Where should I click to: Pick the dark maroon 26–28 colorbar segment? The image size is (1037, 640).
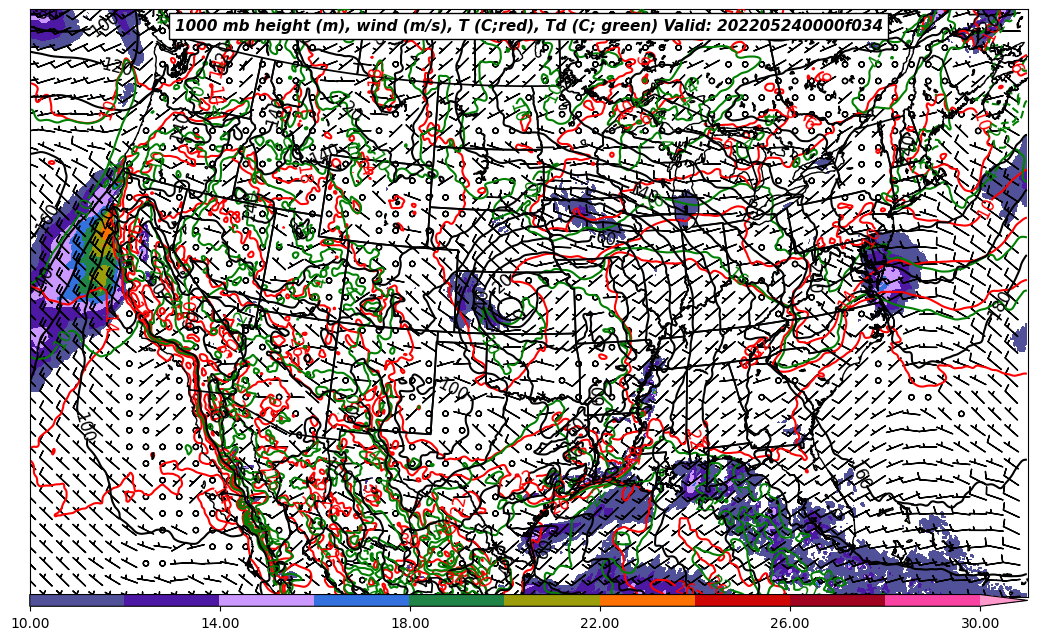point(837,600)
